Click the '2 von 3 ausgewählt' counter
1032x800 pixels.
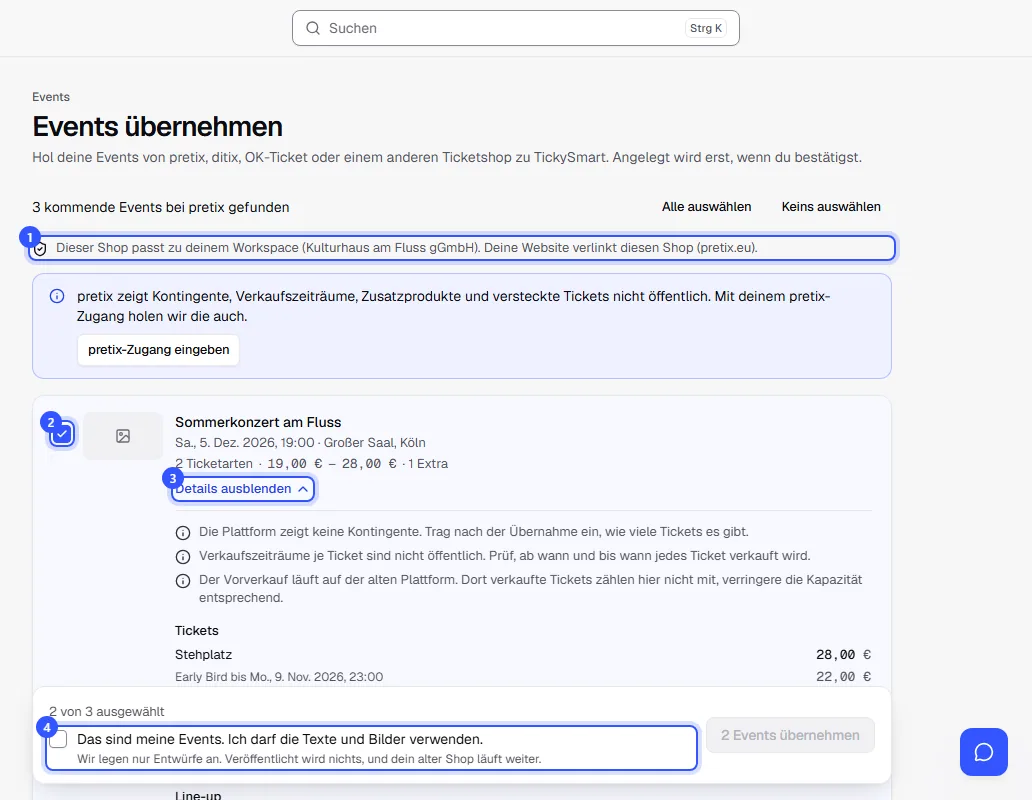click(x=107, y=712)
